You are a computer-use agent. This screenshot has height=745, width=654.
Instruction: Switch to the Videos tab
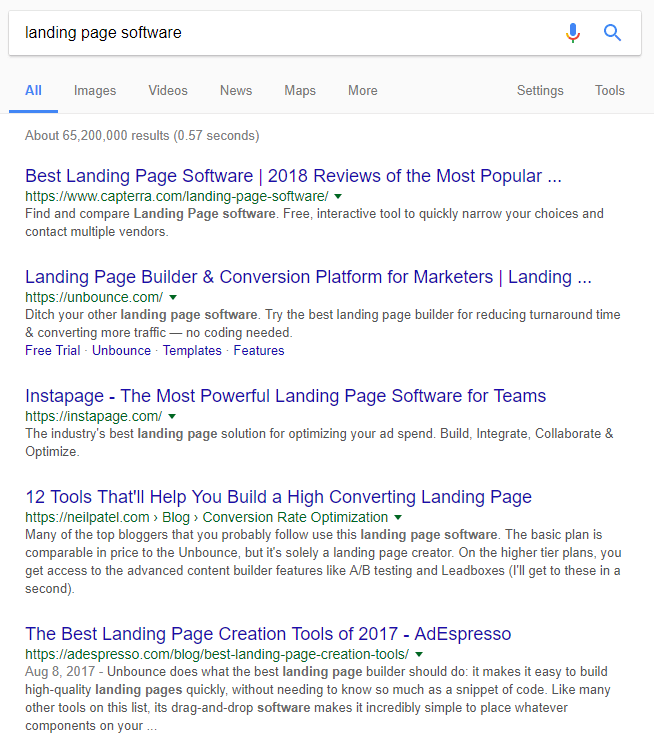point(168,90)
